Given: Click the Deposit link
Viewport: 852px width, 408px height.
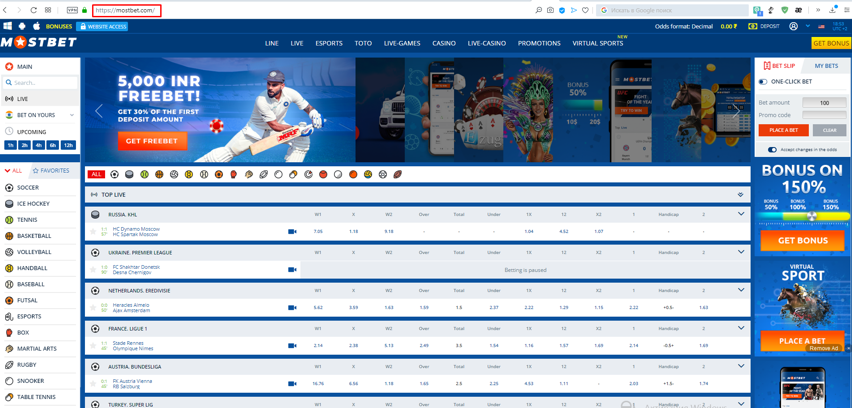Looking at the screenshot, I should pyautogui.click(x=765, y=26).
